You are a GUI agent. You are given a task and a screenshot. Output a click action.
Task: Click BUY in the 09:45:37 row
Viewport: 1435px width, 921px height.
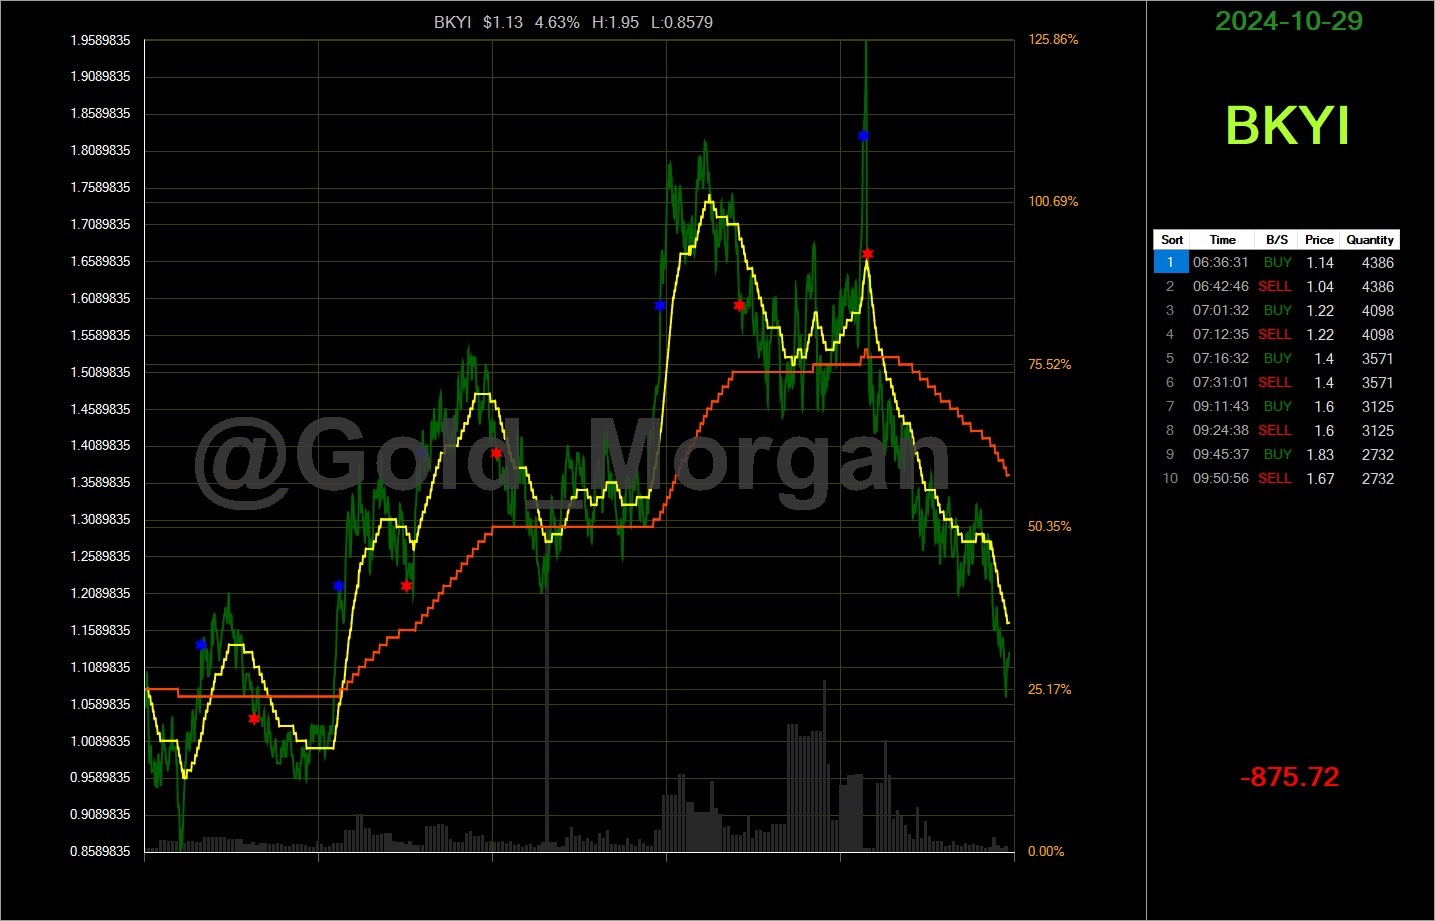(1278, 454)
